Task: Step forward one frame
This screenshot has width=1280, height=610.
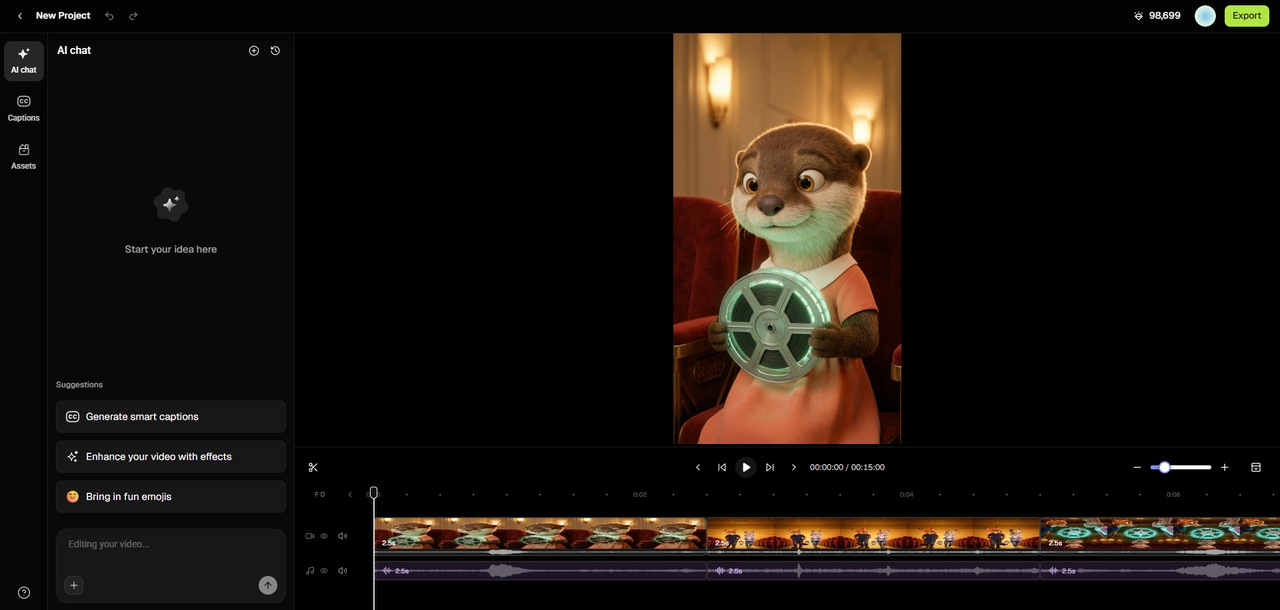Action: point(794,467)
